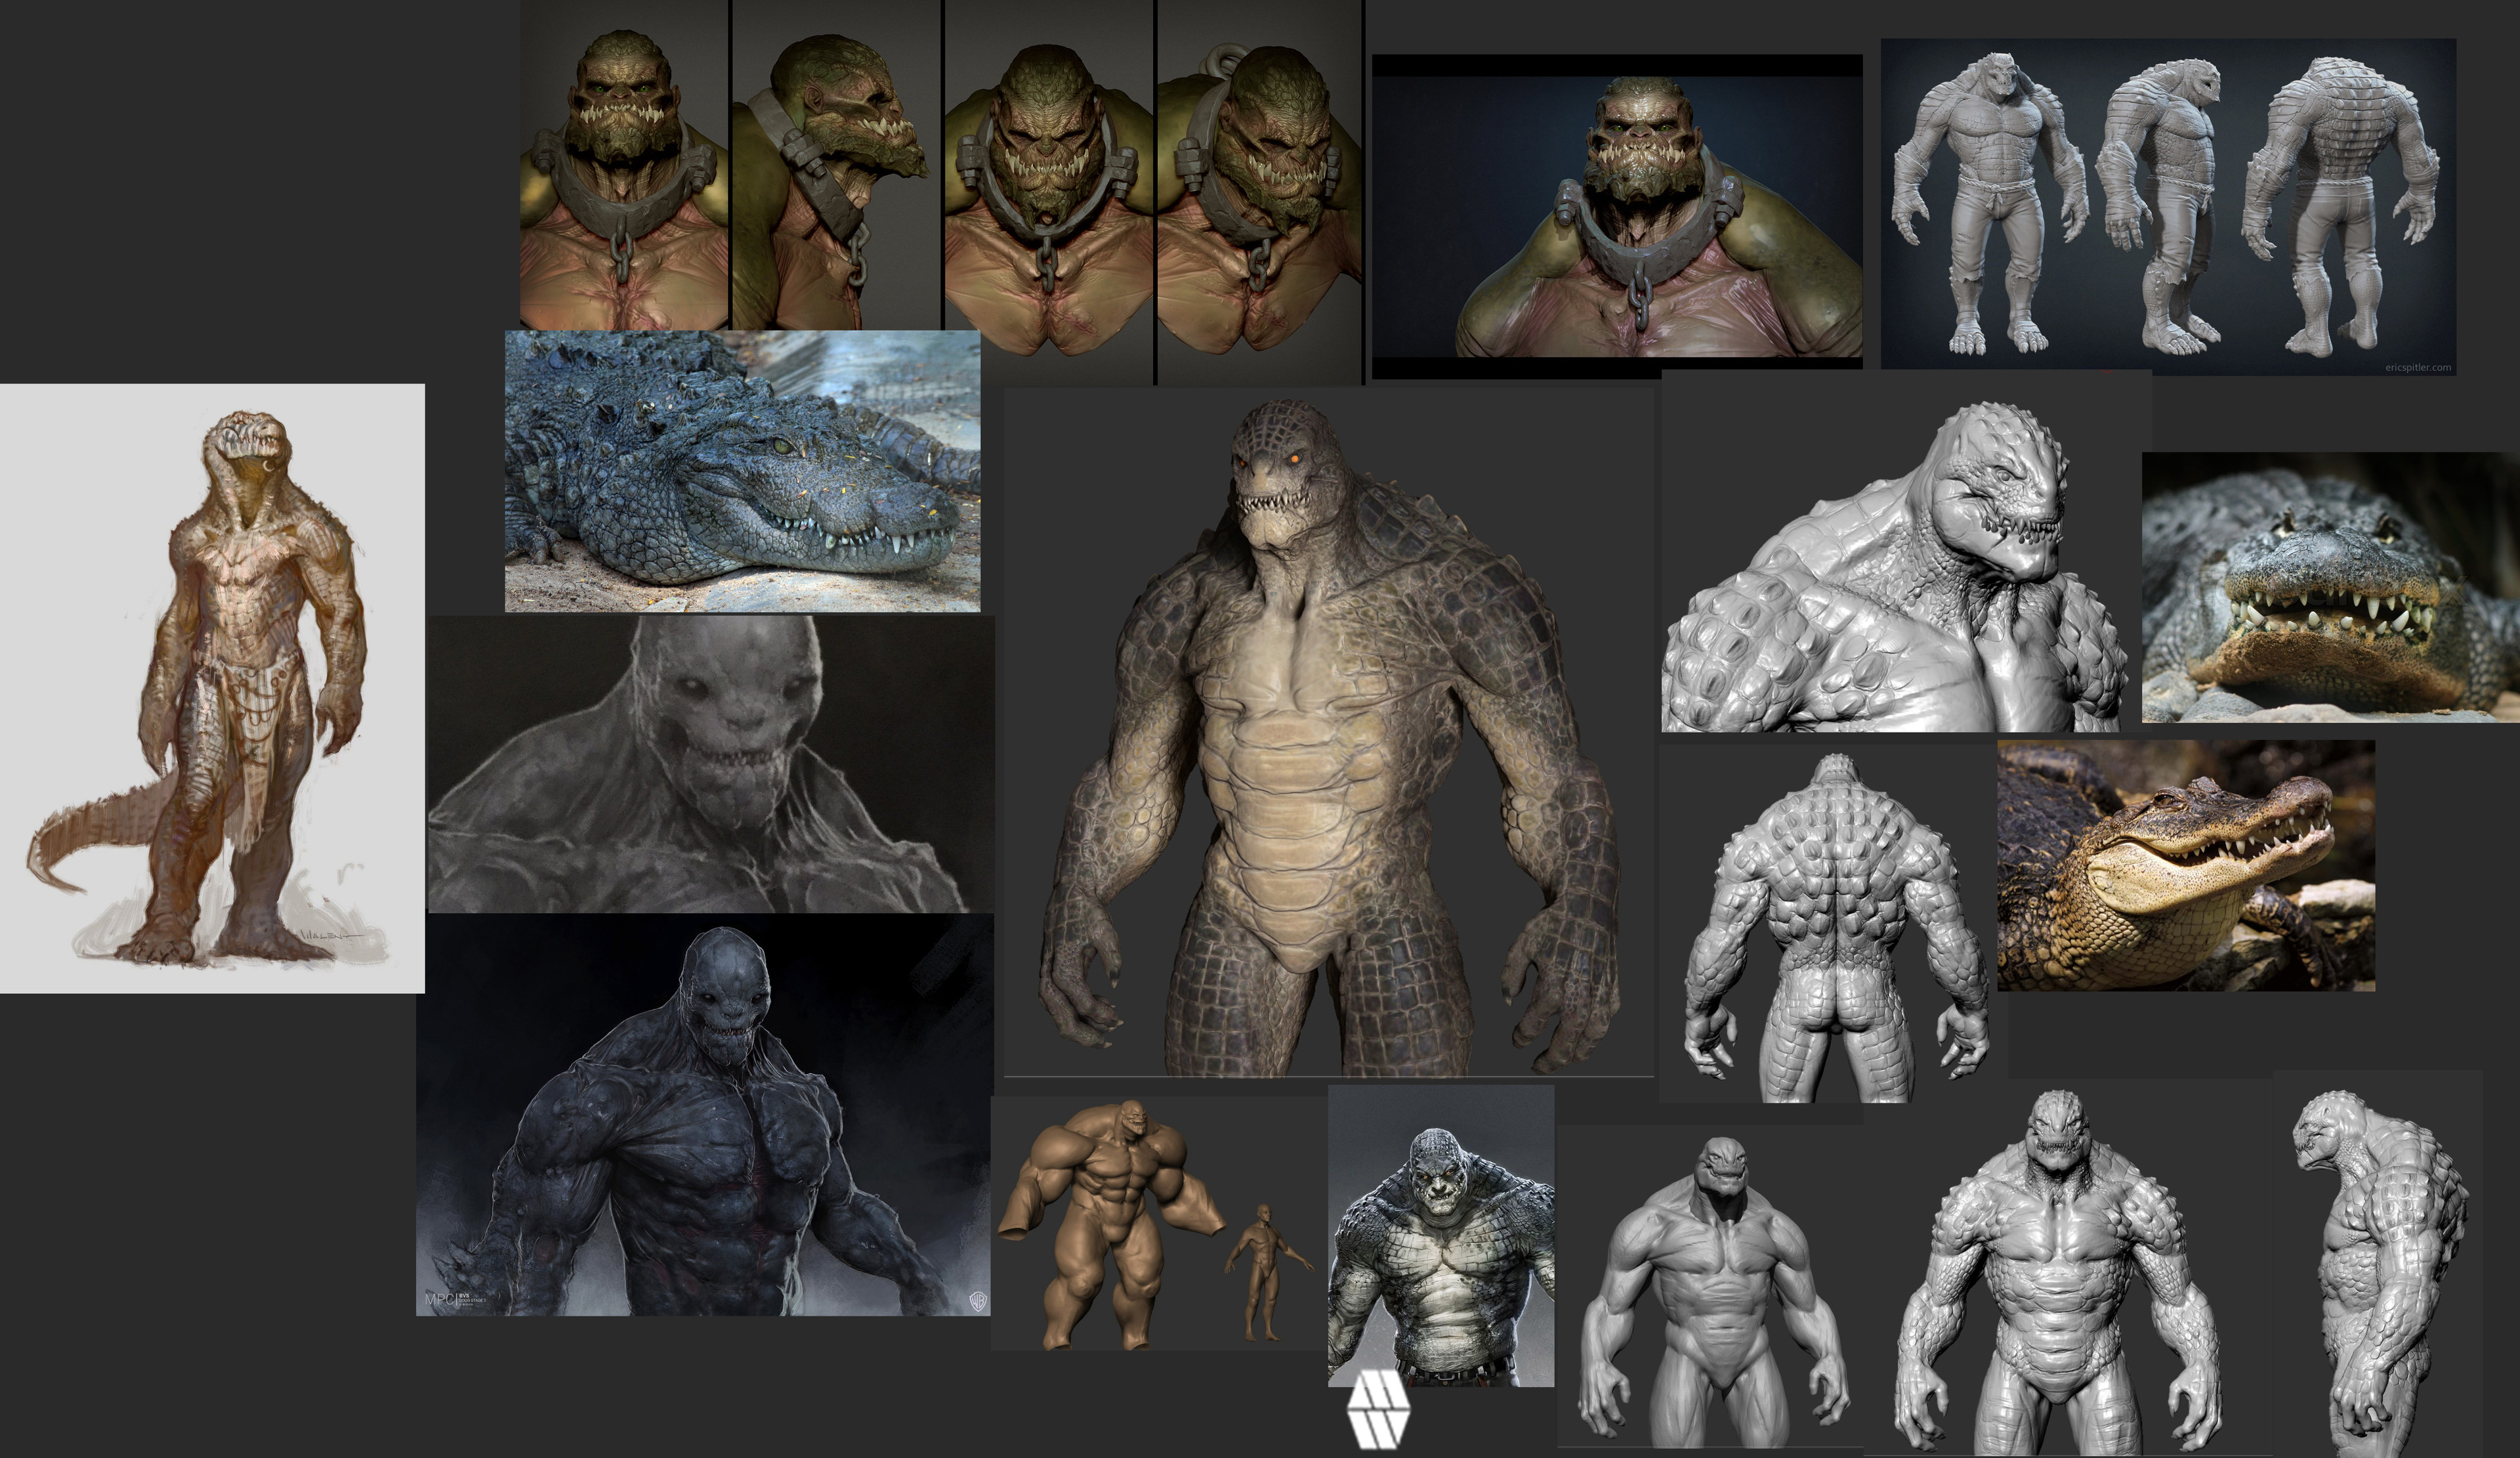Open the ericspitler.com artist link
This screenshot has height=1458, width=2520.
coord(2418,369)
